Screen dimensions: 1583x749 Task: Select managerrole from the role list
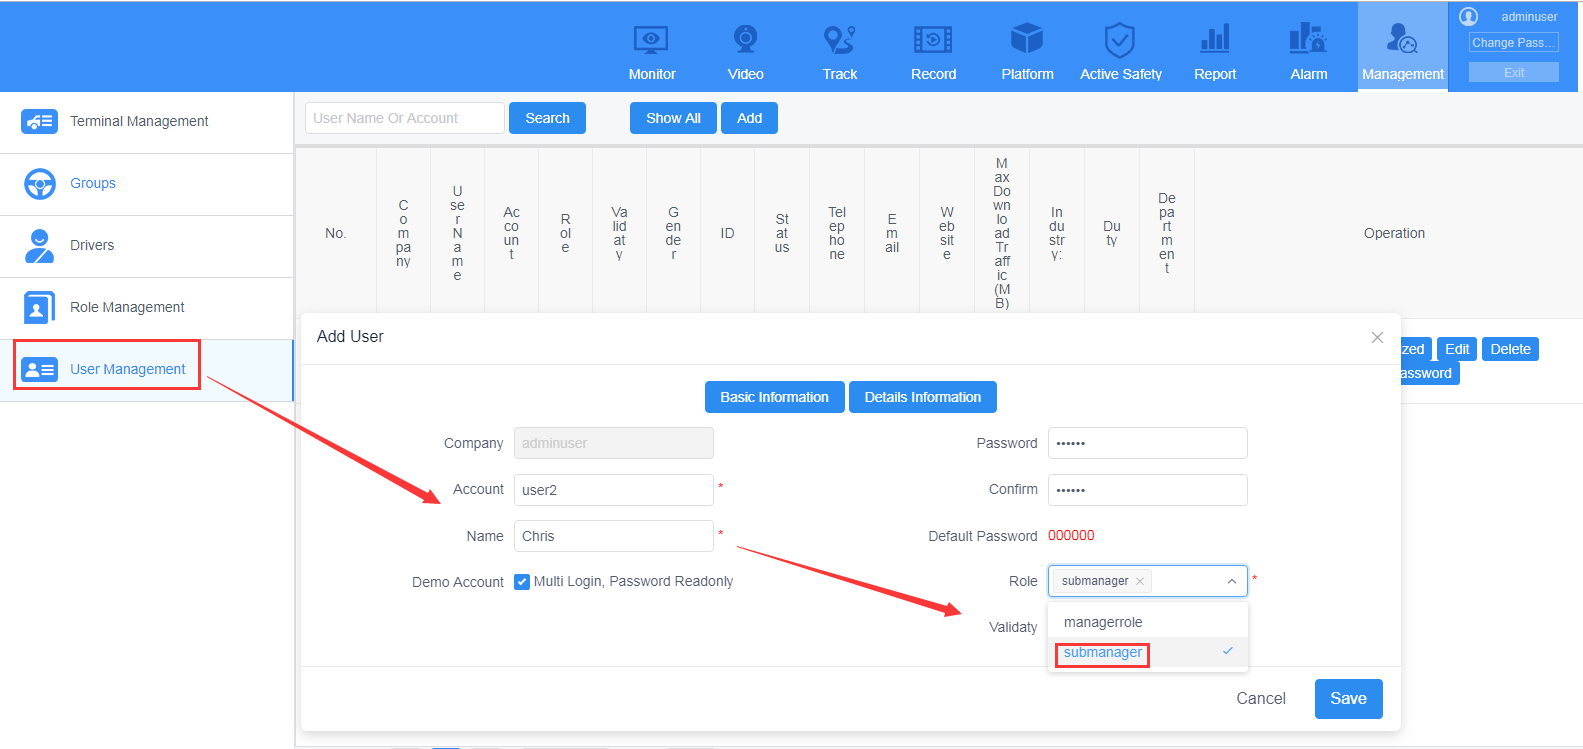coord(1148,622)
